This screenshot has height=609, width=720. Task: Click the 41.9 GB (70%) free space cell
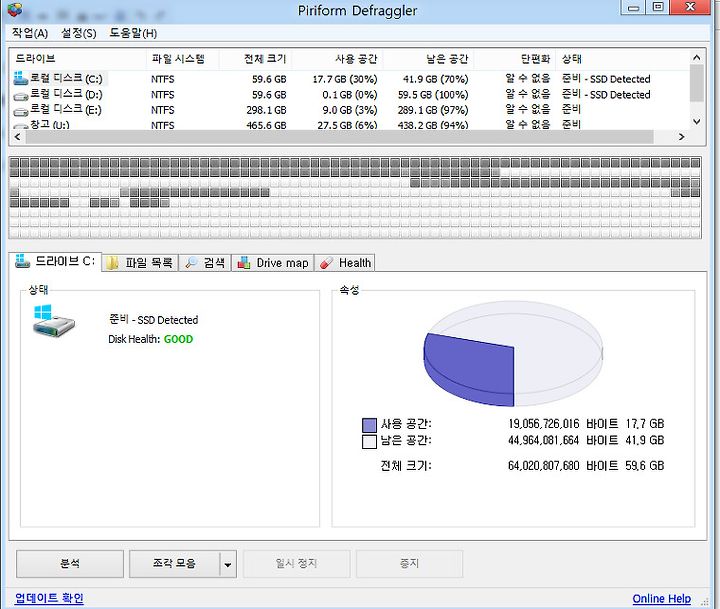pos(435,79)
